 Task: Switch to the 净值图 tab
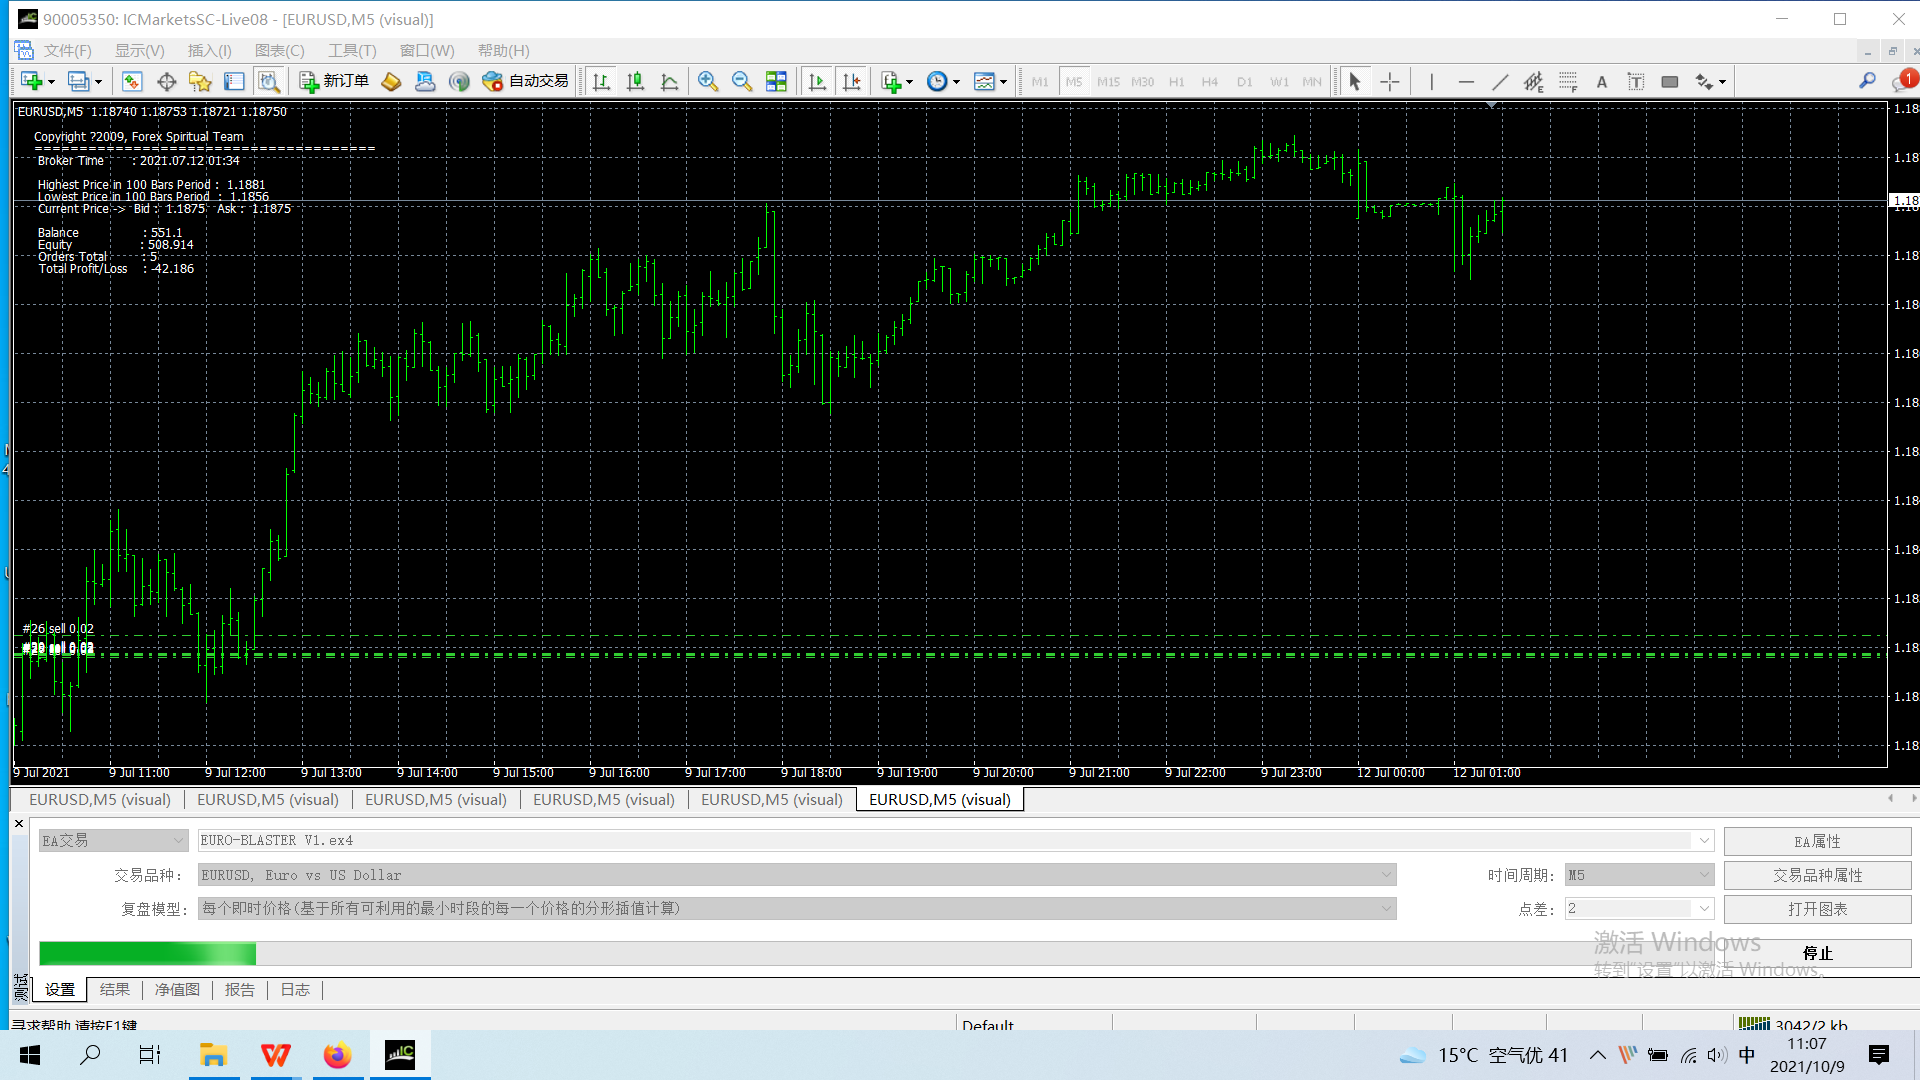[x=177, y=990]
